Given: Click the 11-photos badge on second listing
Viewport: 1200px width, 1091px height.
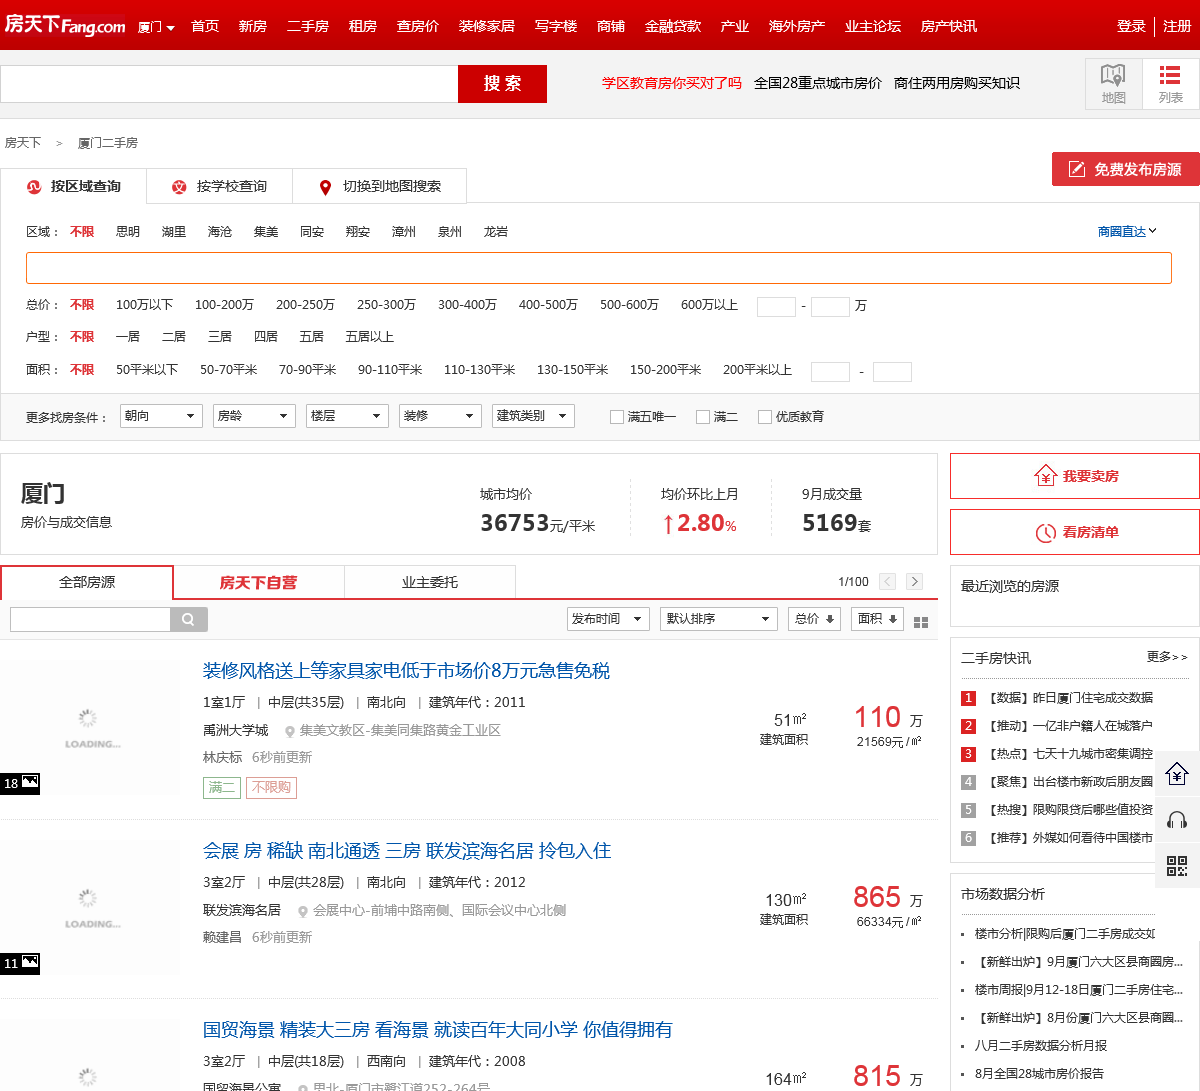Looking at the screenshot, I should 20,963.
